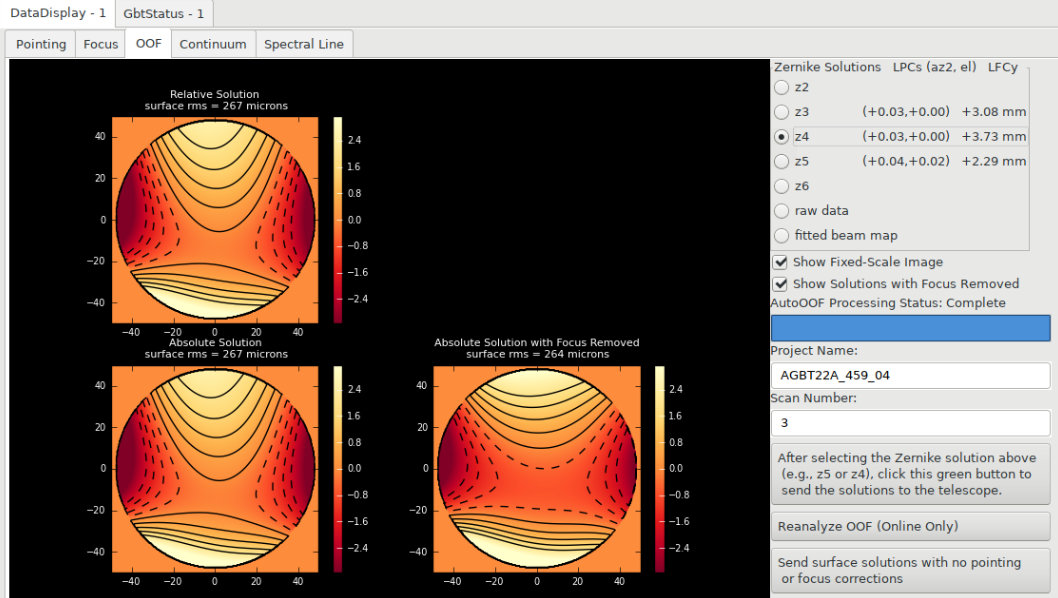Click the Relative Solution surface plot
Viewport: 1058px width, 598px height.
(215, 220)
